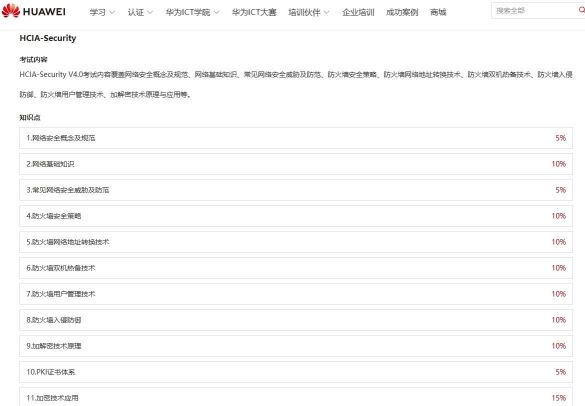
Task: Click the HCIA-Security V4.0 exam description paragraph
Action: click(x=296, y=85)
